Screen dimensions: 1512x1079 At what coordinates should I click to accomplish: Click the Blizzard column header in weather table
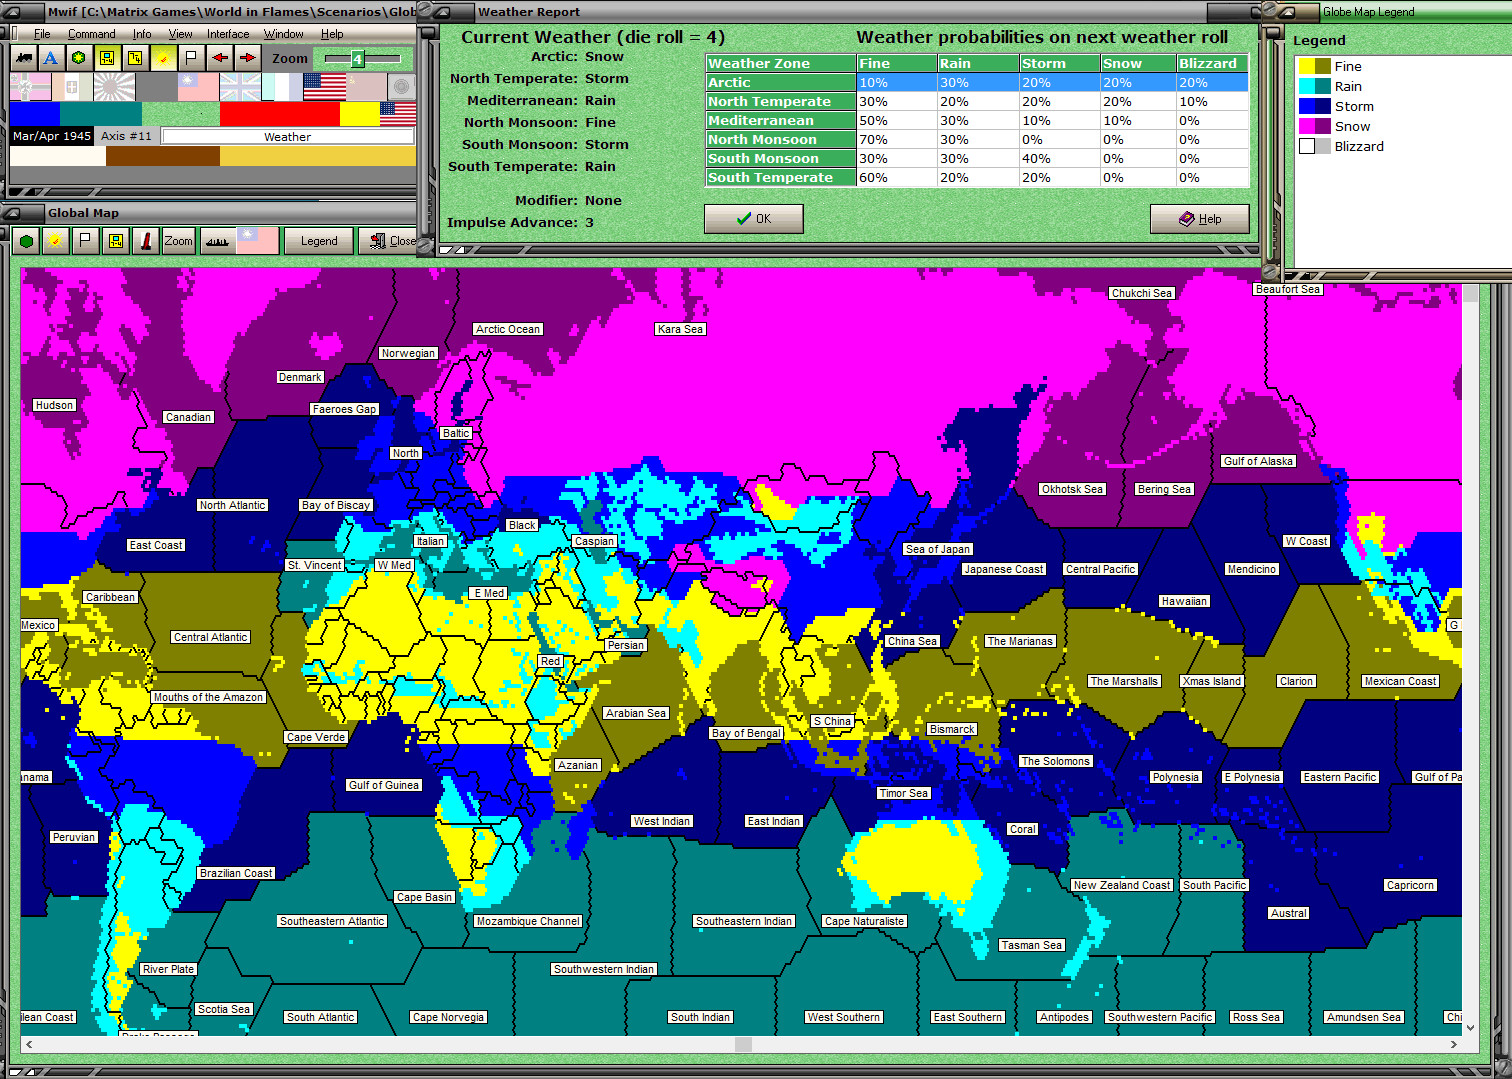(1212, 63)
